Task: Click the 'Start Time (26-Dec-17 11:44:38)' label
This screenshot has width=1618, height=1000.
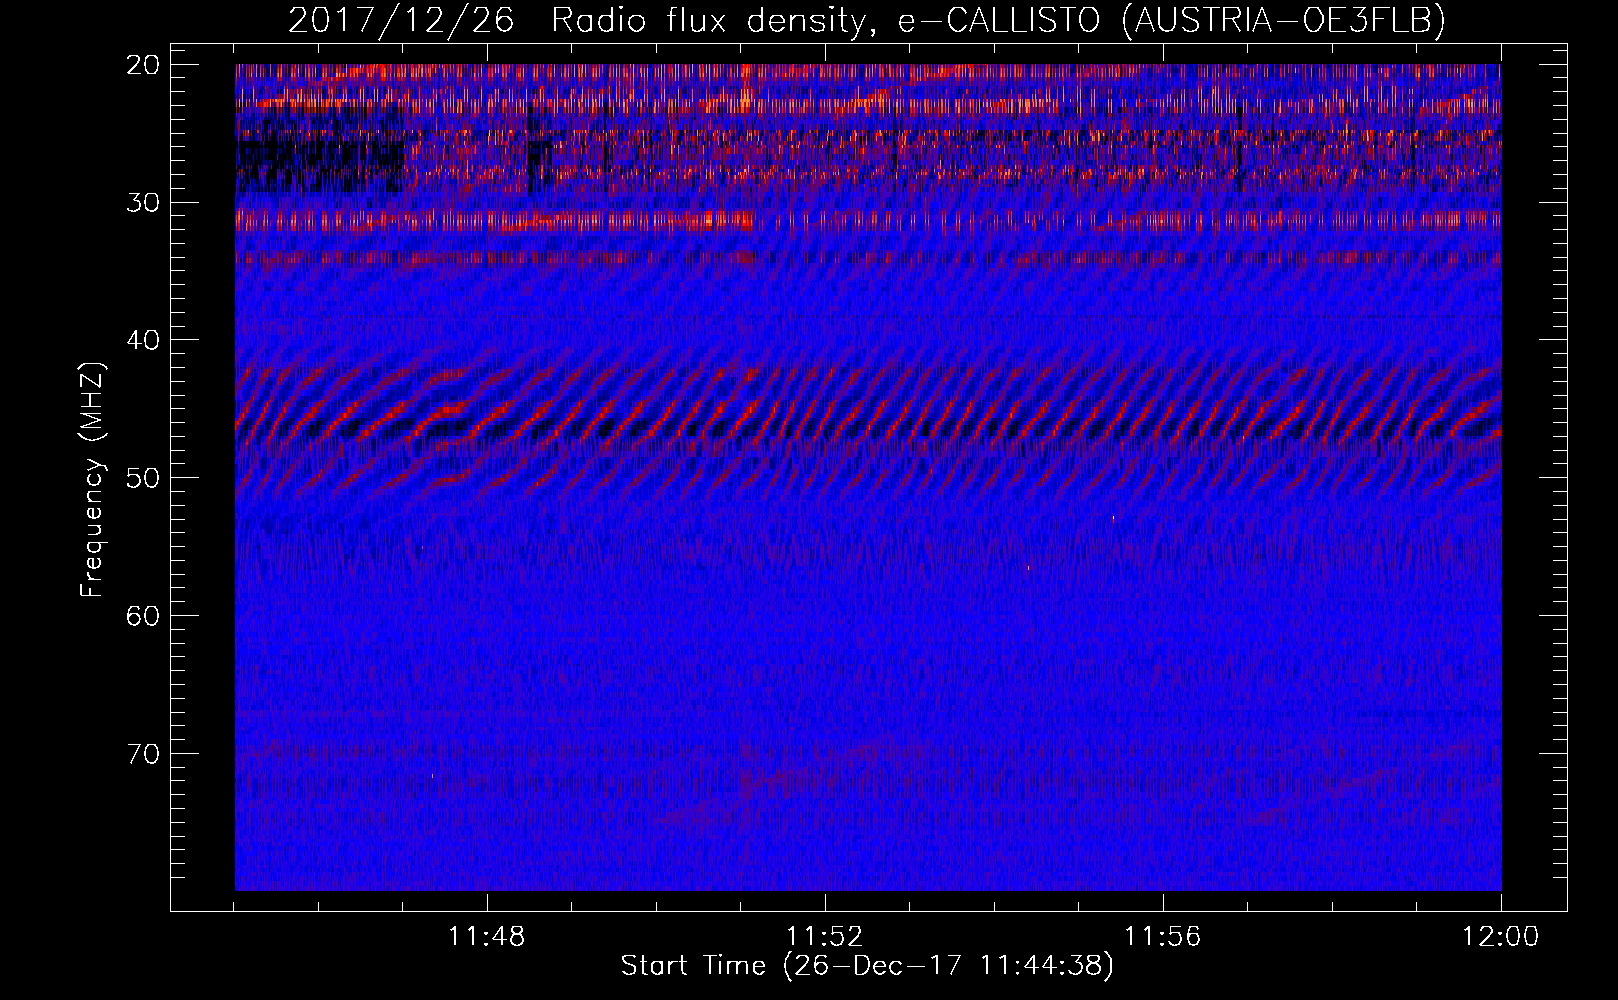Action: pos(867,966)
